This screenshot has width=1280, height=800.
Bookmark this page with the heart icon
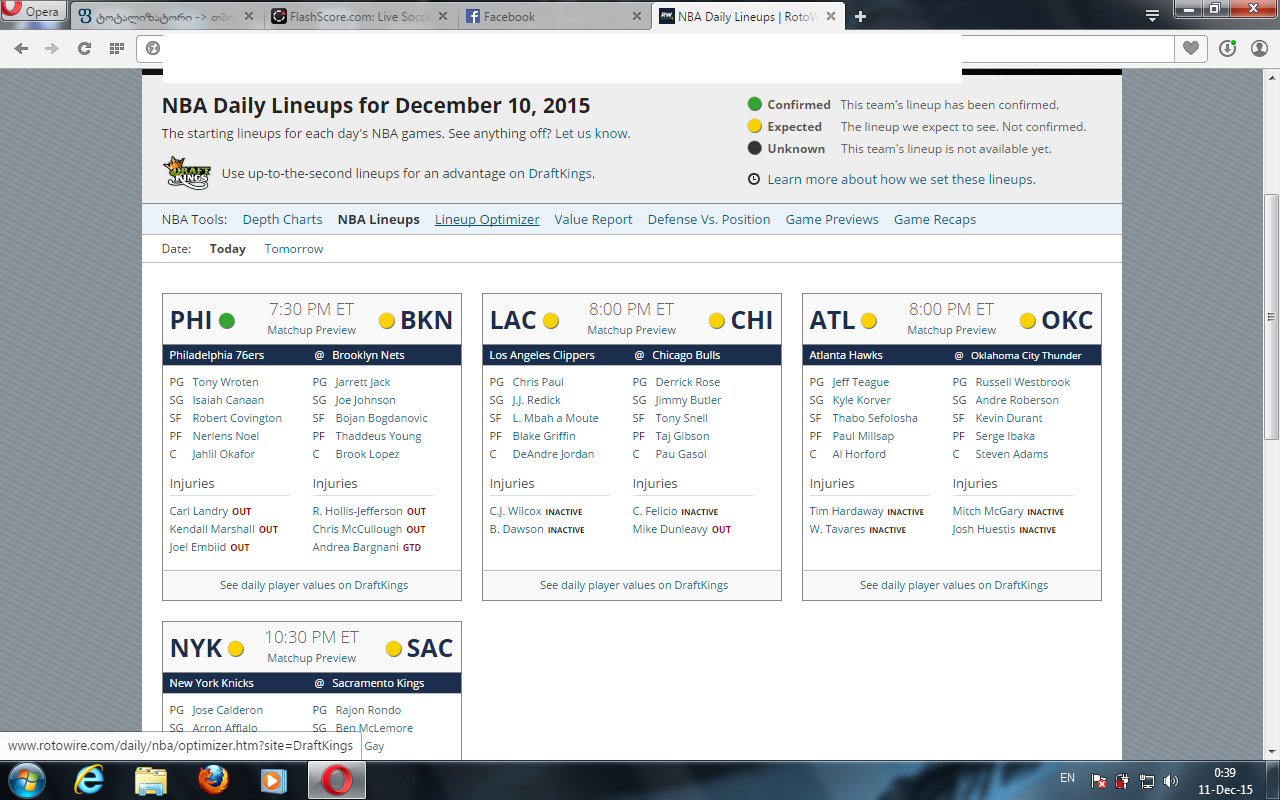(1190, 48)
